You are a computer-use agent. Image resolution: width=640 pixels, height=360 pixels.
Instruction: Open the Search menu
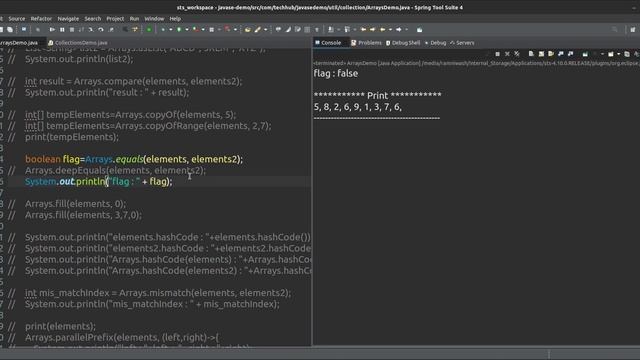pyautogui.click(x=93, y=19)
